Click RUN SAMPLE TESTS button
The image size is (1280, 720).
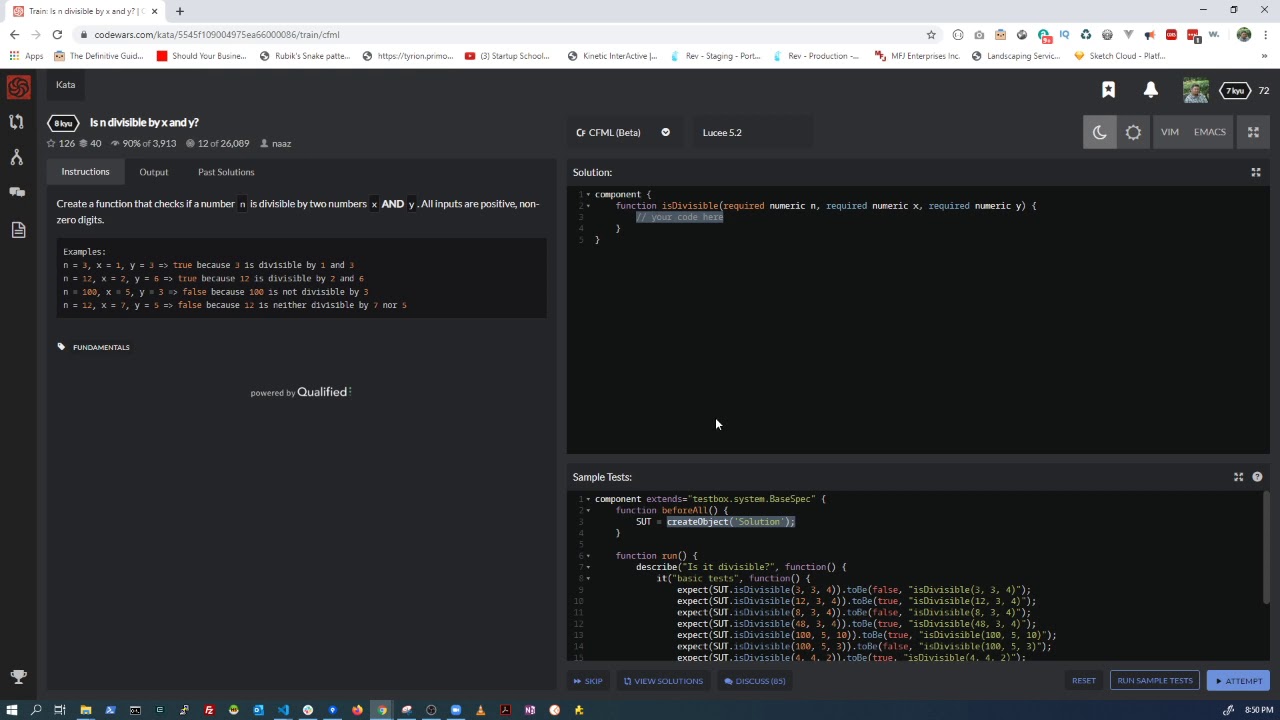[x=1155, y=681]
